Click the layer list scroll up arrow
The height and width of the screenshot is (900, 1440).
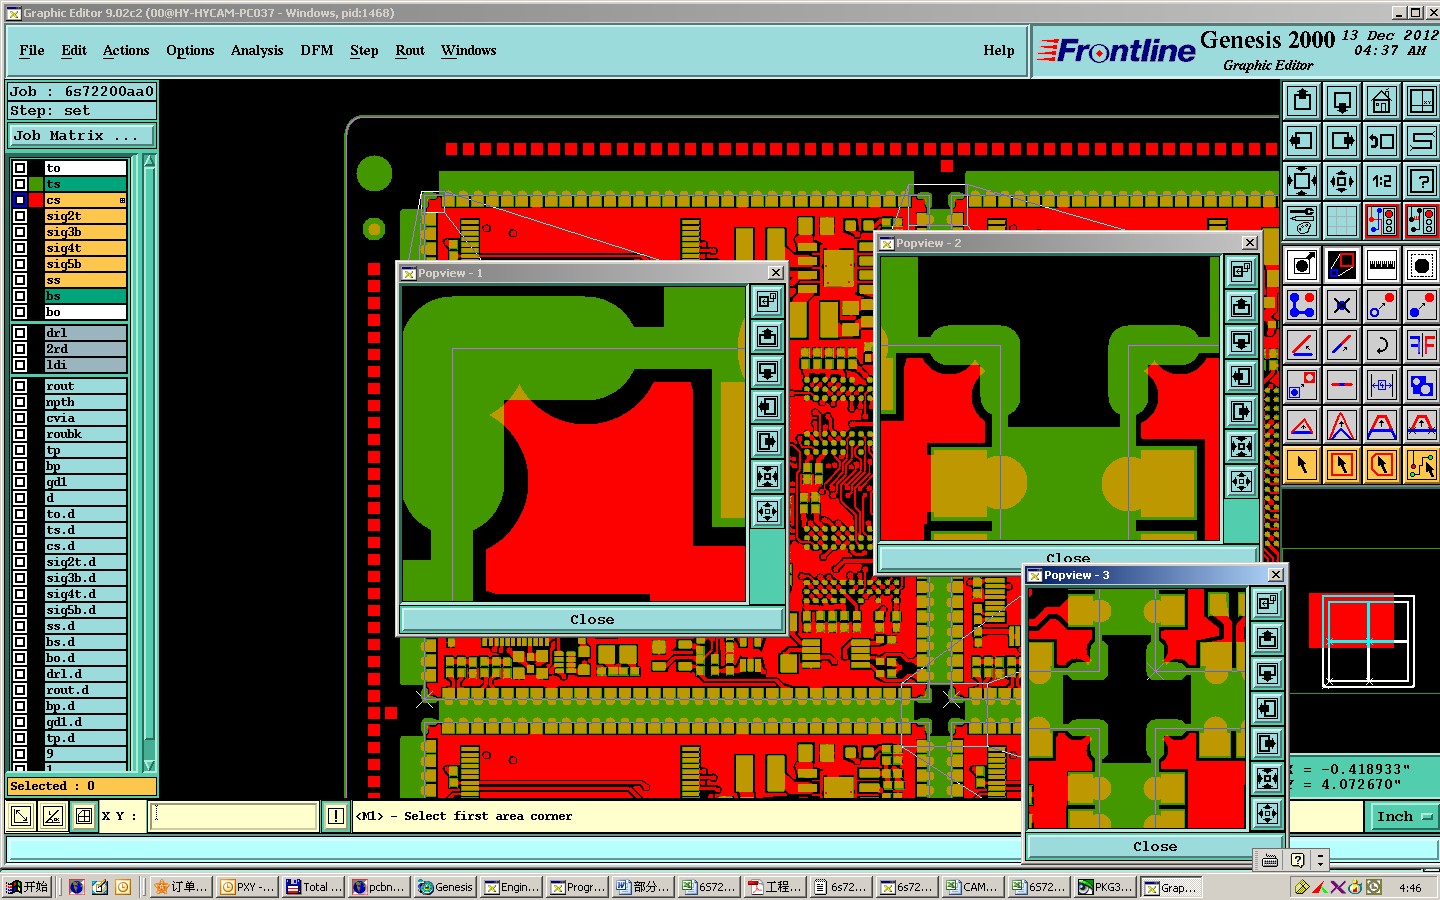tap(149, 161)
